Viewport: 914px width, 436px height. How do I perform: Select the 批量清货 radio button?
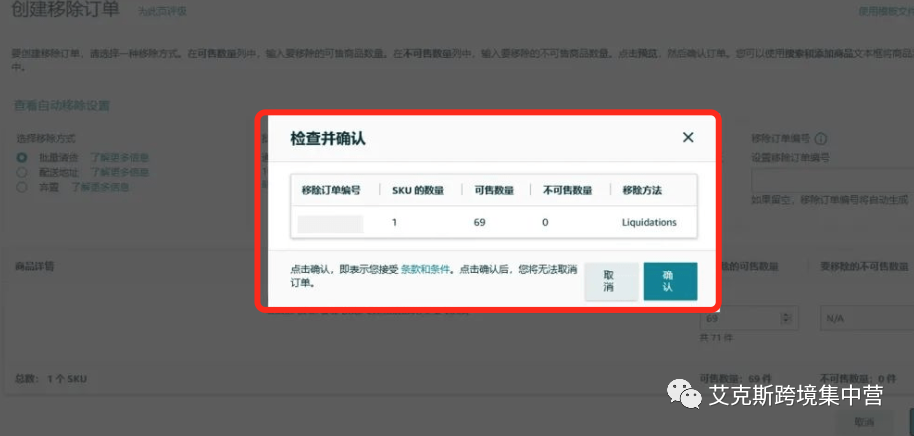22,157
